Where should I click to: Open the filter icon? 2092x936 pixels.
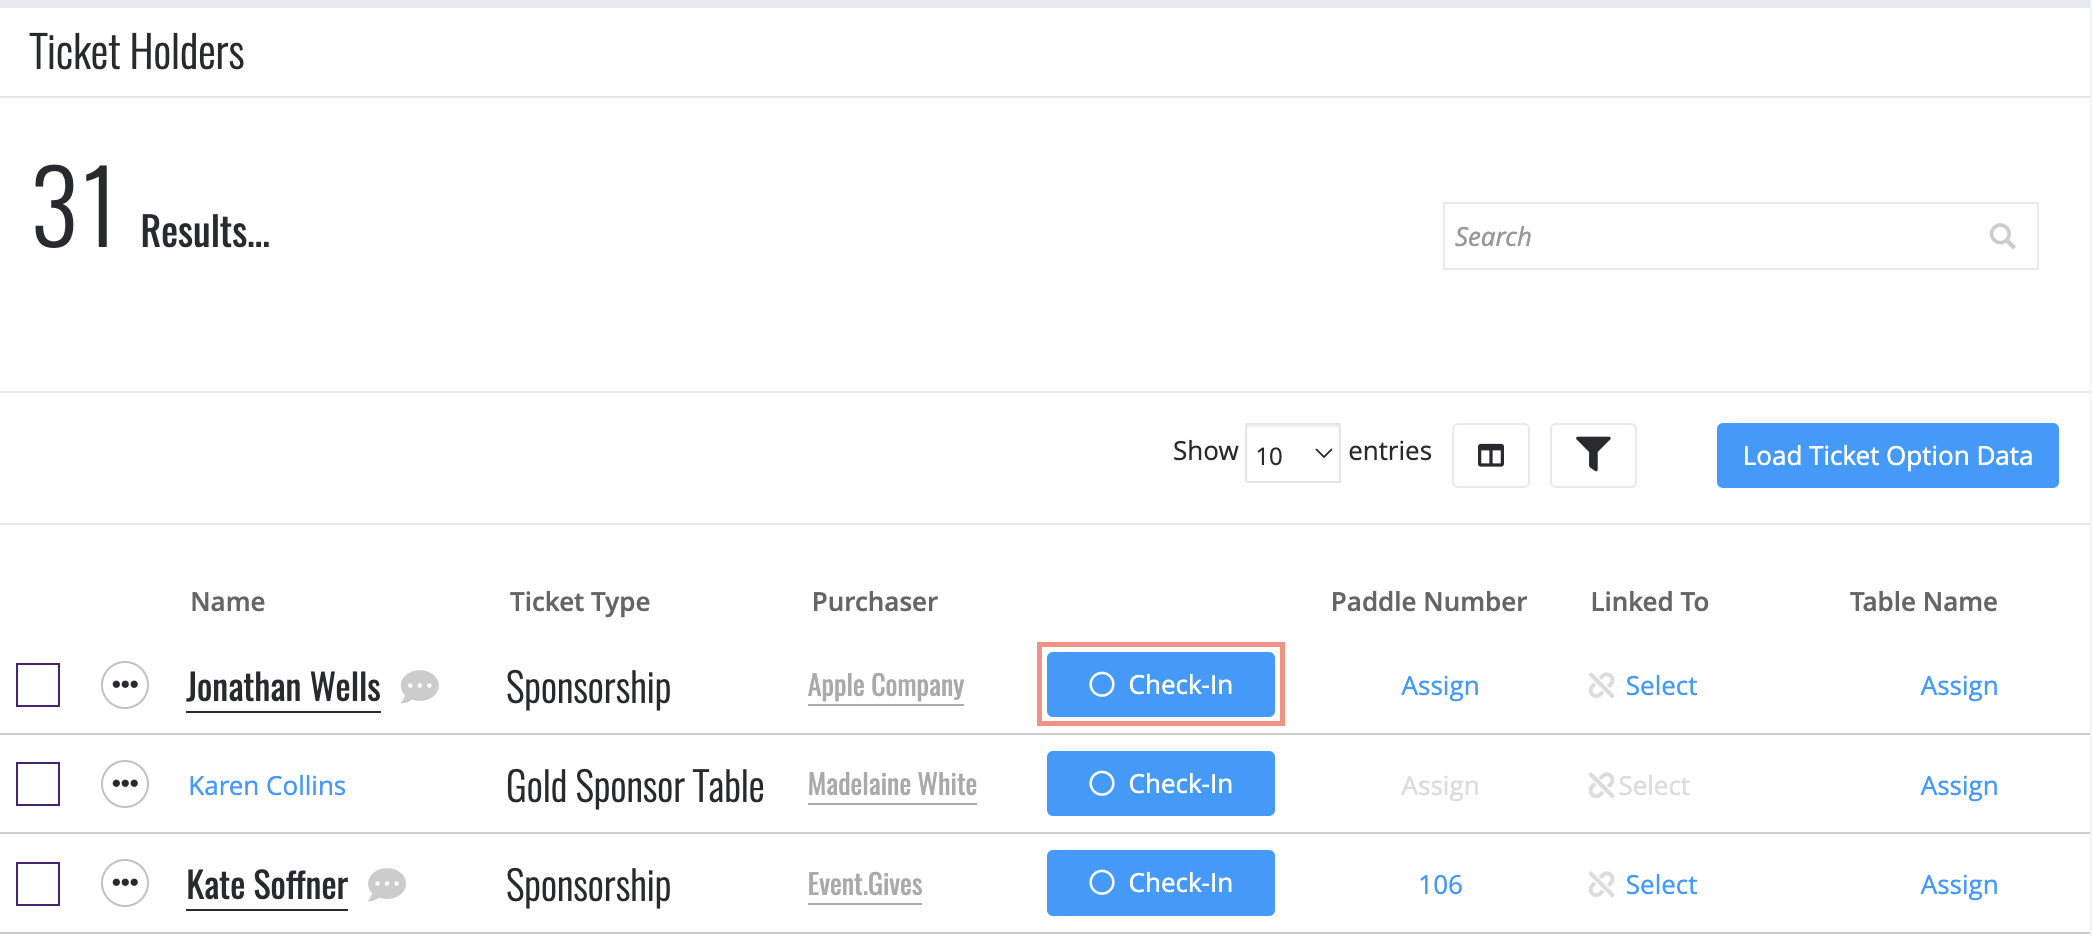tap(1592, 455)
